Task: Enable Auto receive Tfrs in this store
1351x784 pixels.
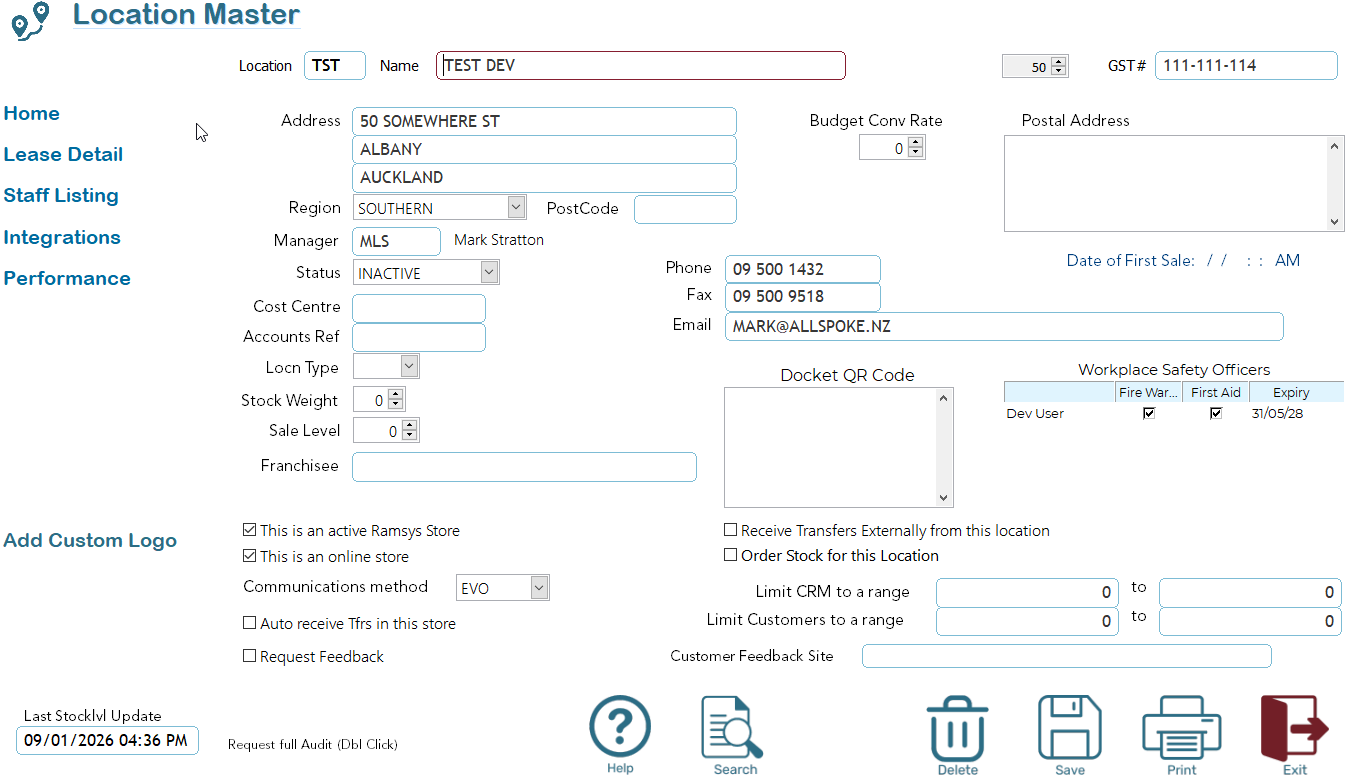Action: 250,623
